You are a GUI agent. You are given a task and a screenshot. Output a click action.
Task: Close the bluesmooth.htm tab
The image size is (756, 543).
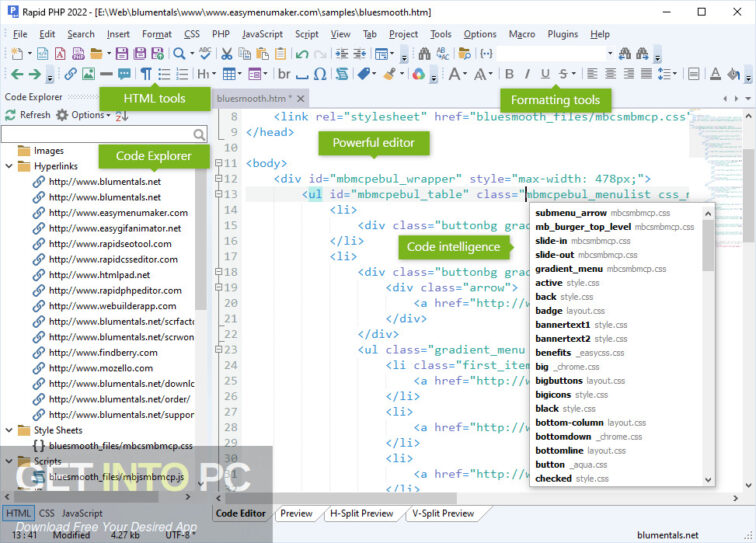(x=300, y=98)
